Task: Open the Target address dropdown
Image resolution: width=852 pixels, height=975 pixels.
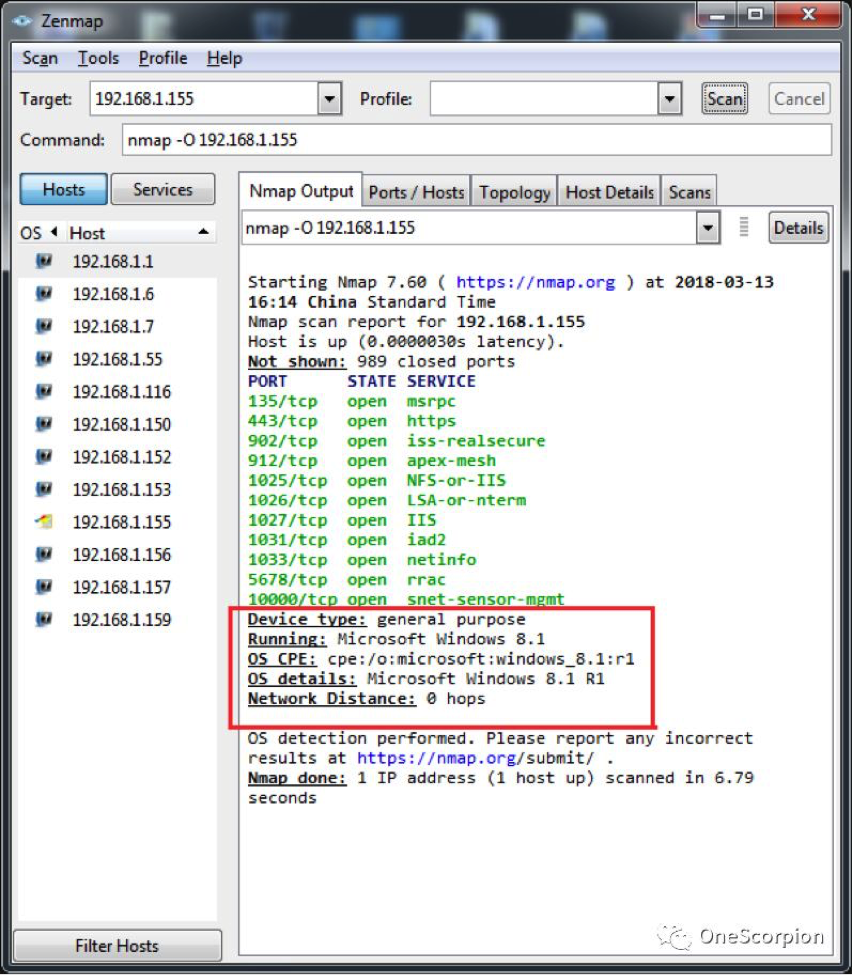Action: [330, 98]
